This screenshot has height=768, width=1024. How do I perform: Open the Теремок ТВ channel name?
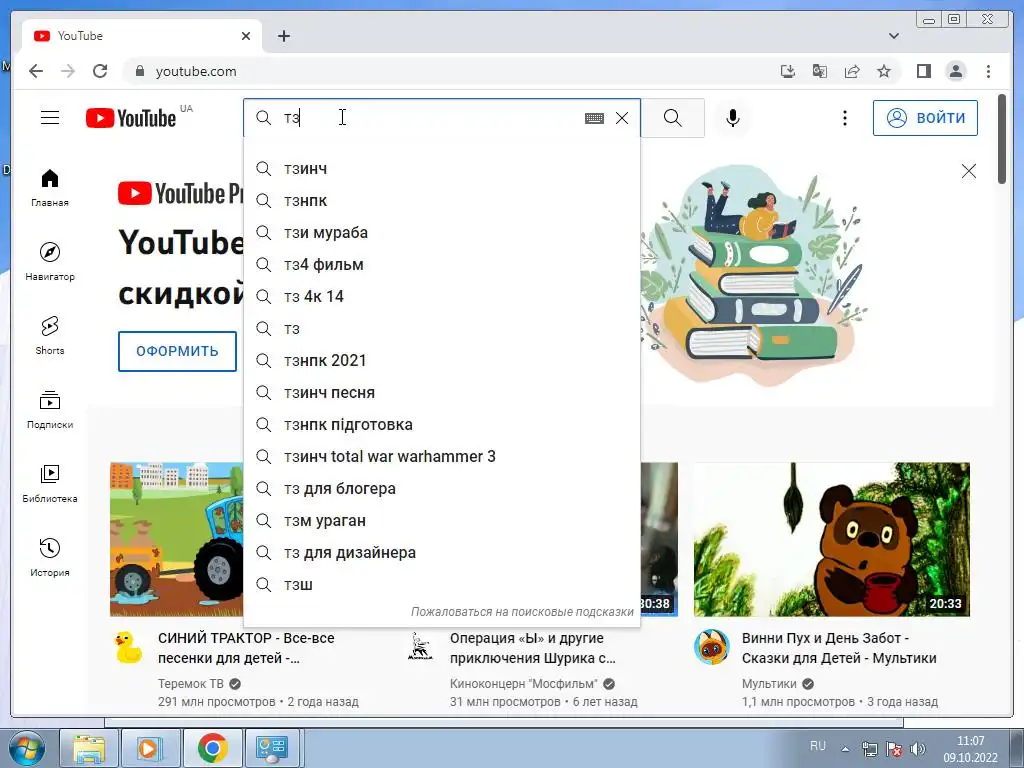tap(191, 684)
